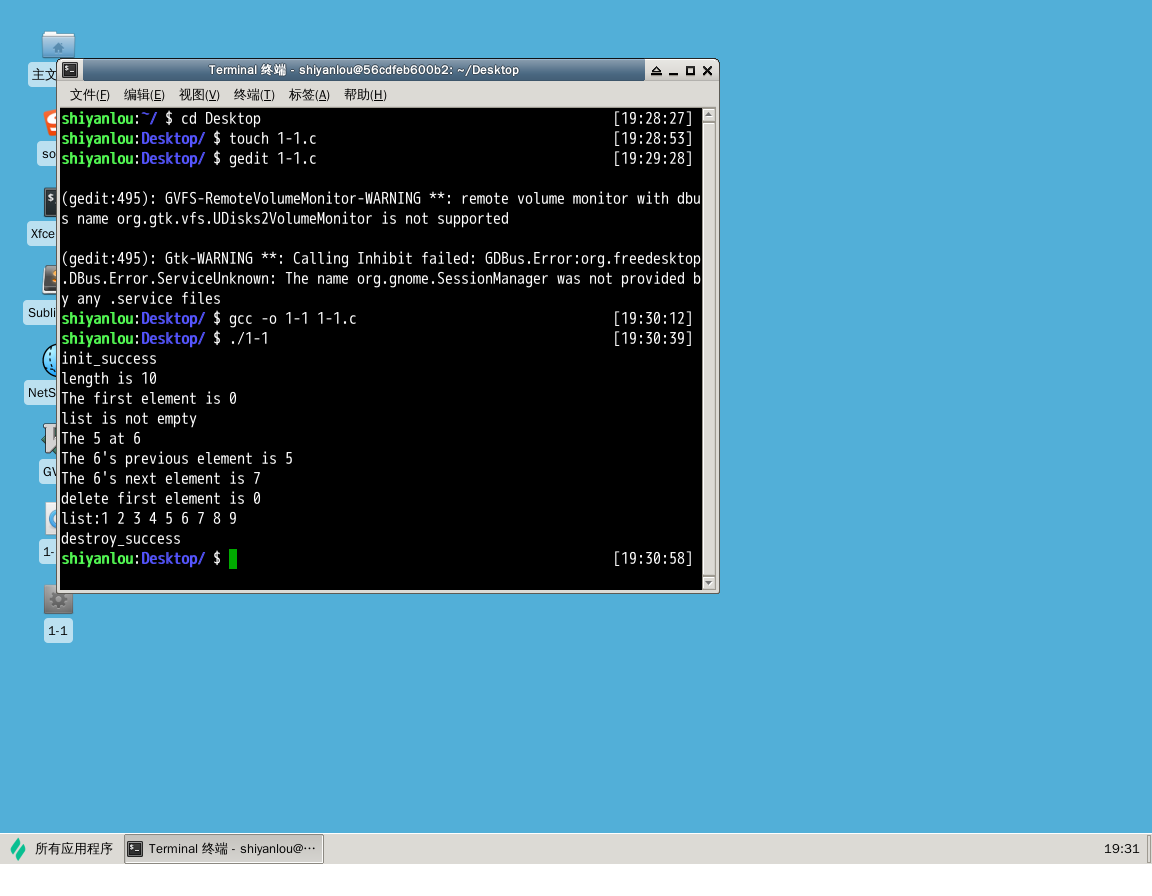The height and width of the screenshot is (896, 1152).
Task: Open the 视图 (View) menu
Action: point(199,95)
